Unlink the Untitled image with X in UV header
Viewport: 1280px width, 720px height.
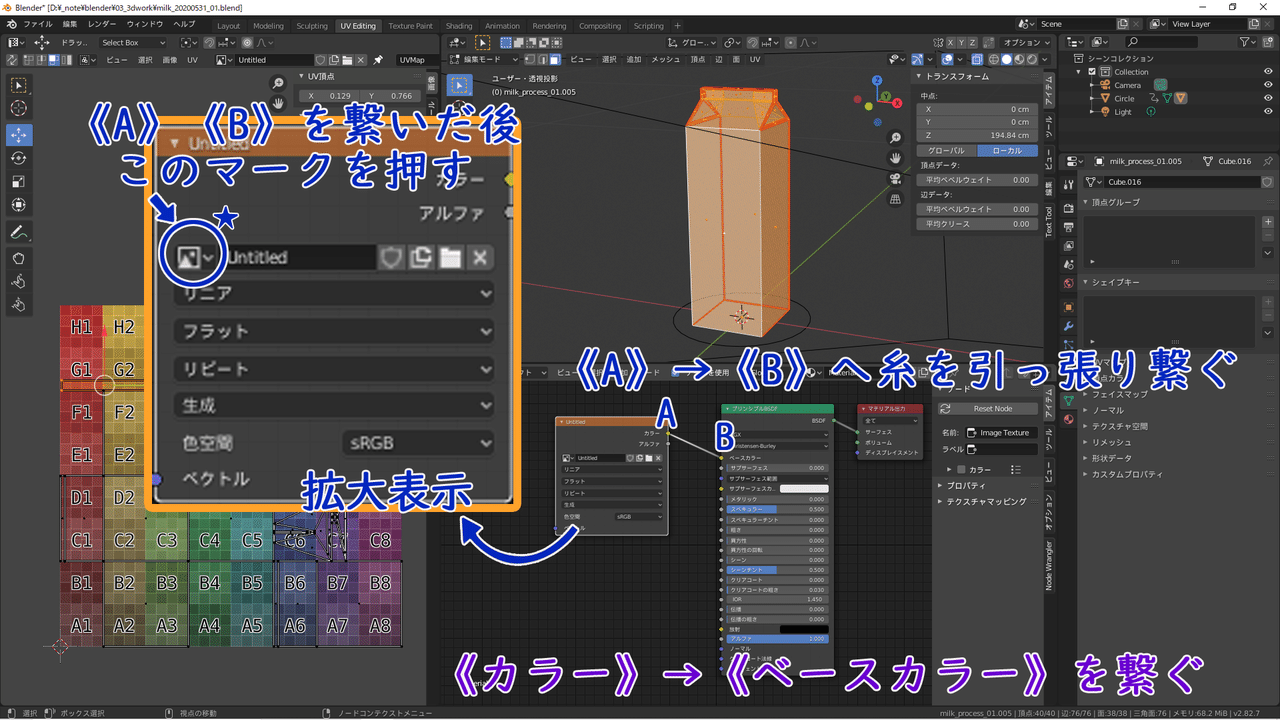coord(360,60)
